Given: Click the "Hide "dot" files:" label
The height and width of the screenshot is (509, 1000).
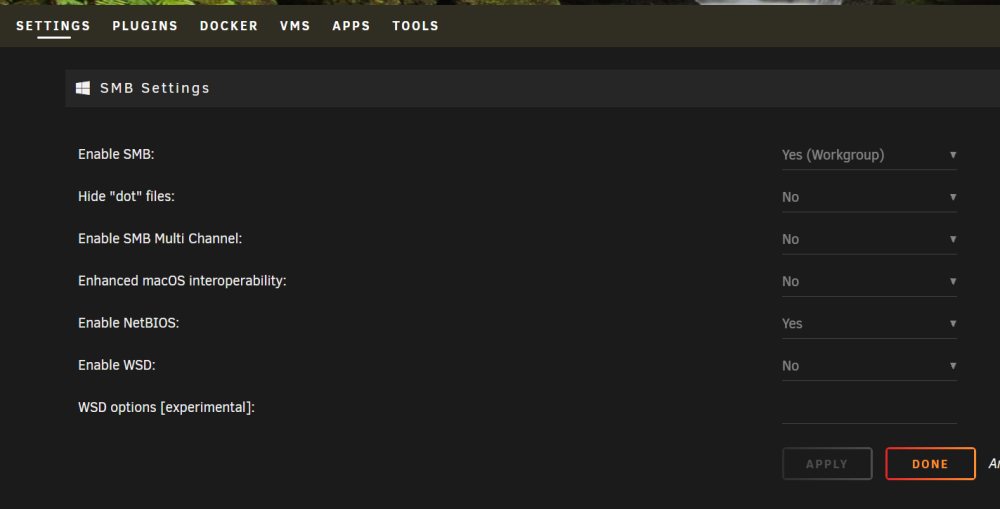Looking at the screenshot, I should pos(126,196).
